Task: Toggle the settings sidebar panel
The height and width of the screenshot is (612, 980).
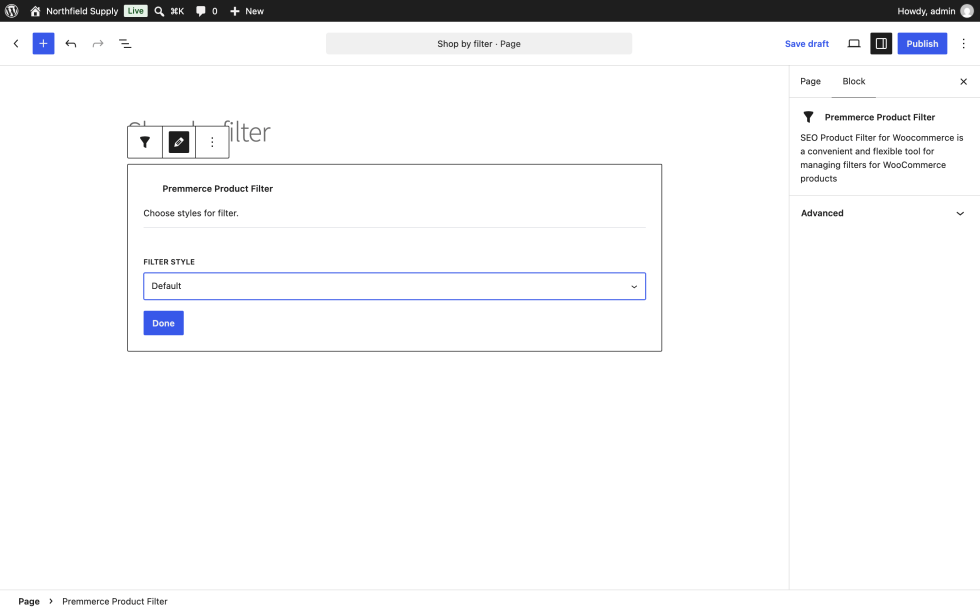Action: (881, 44)
